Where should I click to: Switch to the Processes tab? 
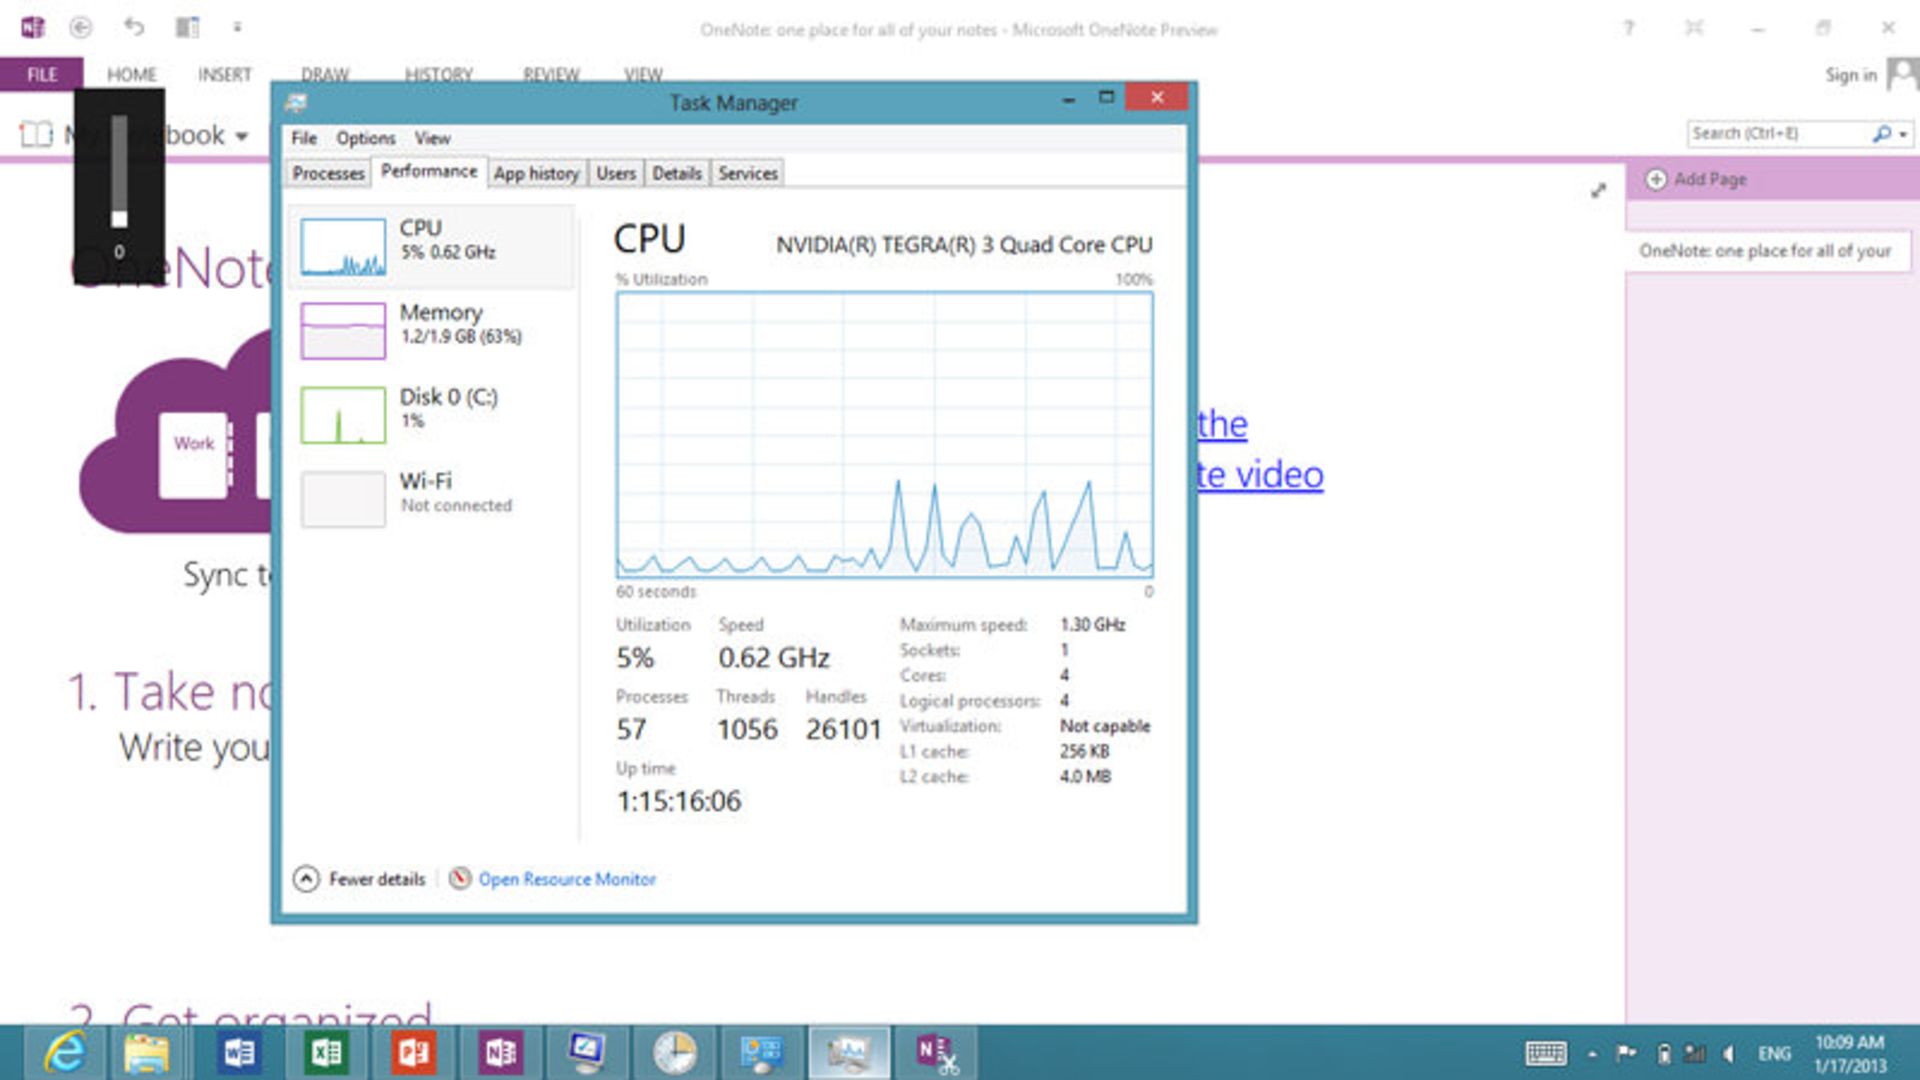point(328,173)
